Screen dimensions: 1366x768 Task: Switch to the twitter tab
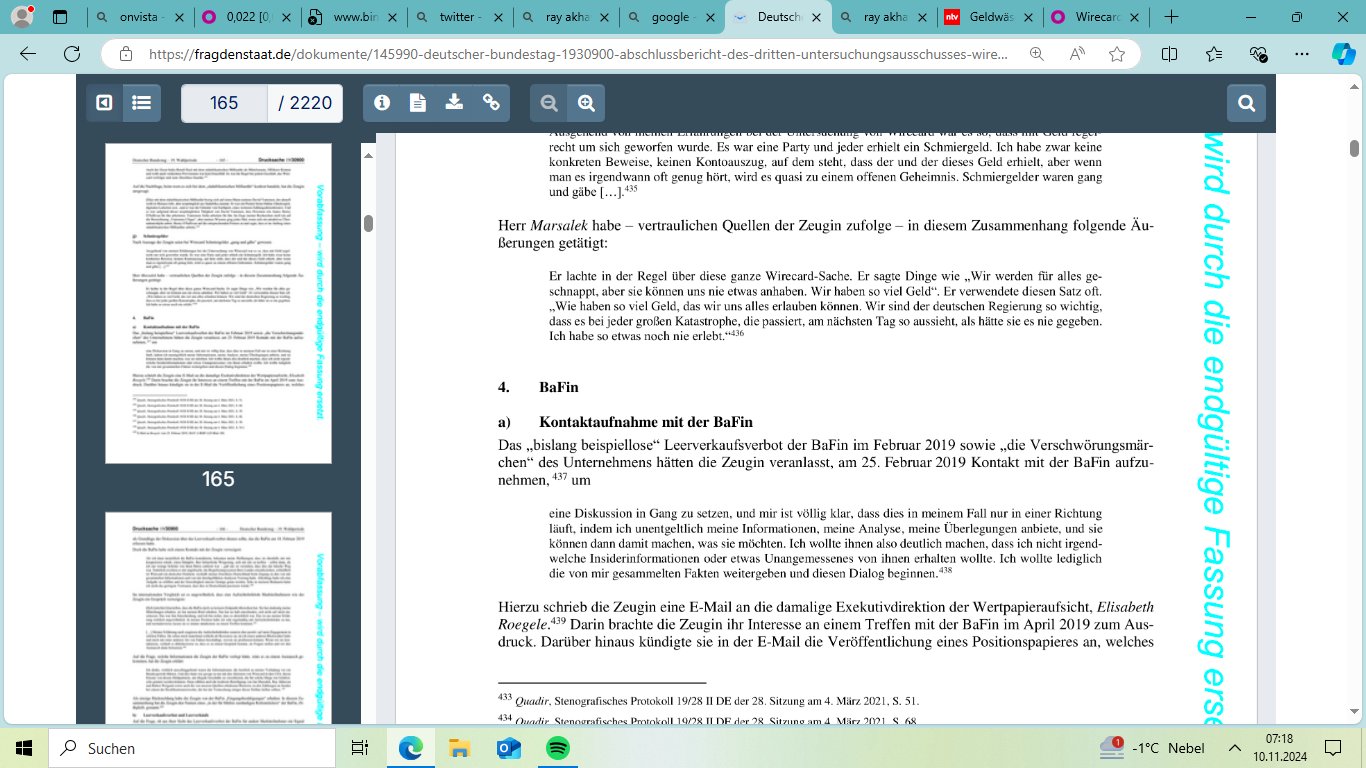pos(459,17)
